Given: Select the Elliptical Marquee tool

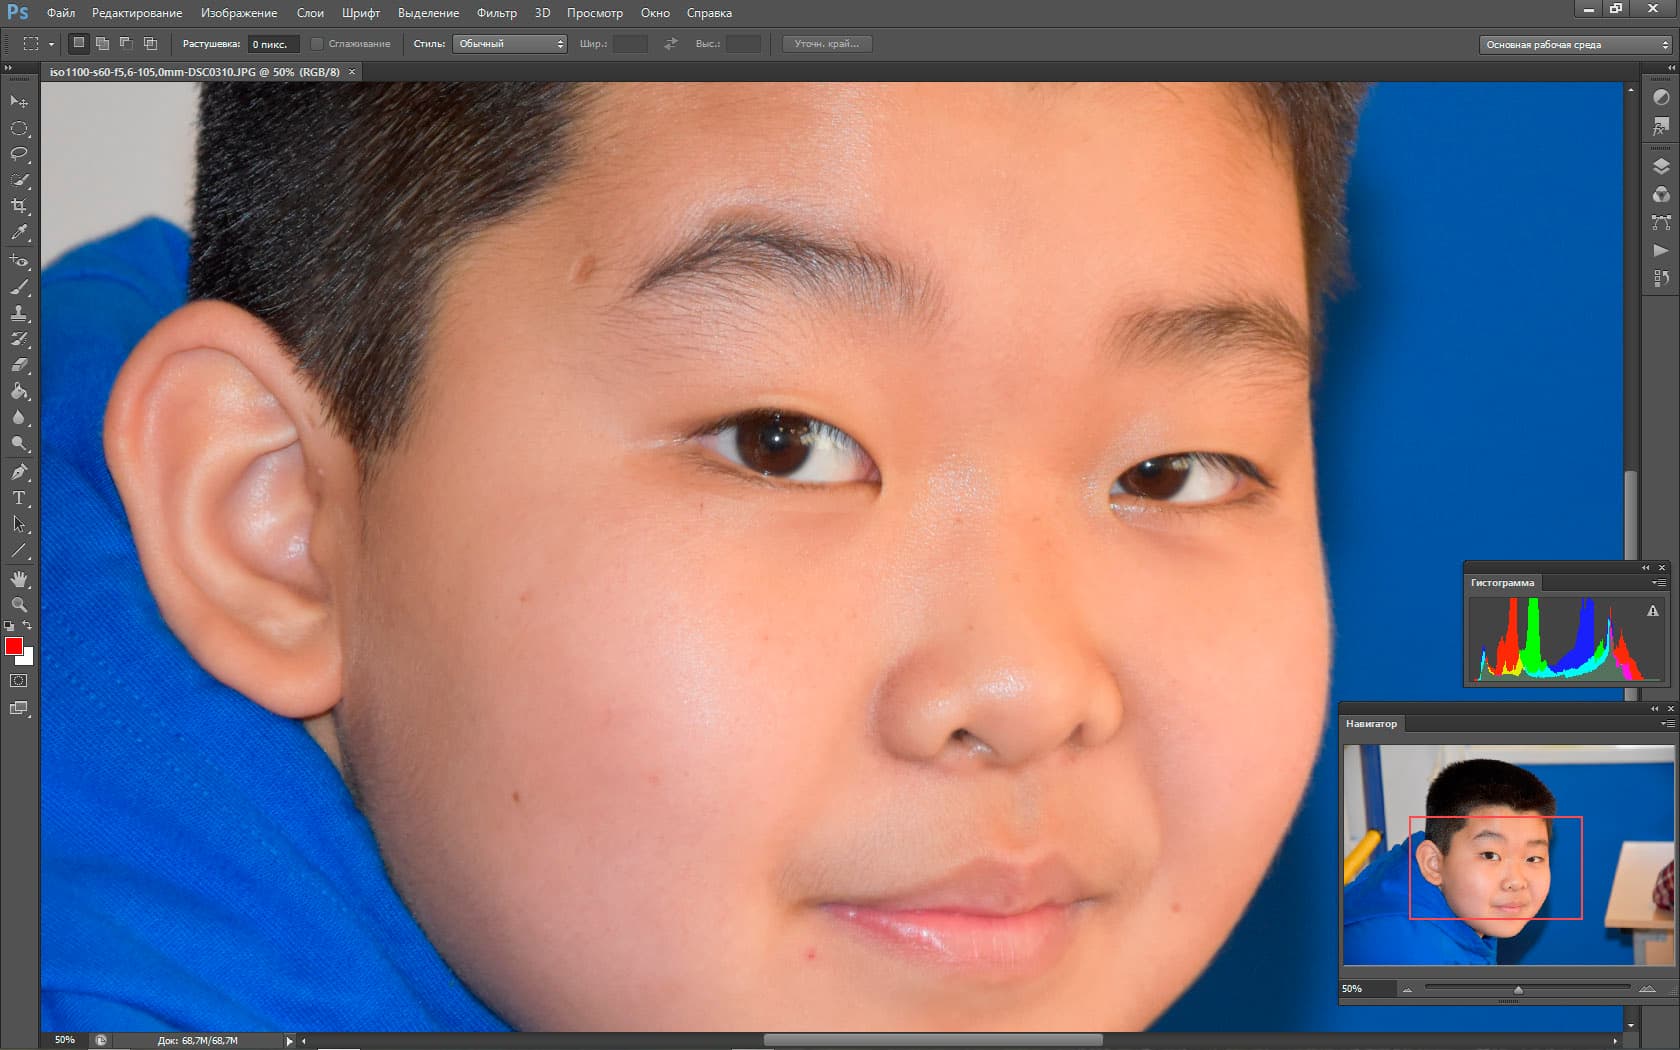Looking at the screenshot, I should click(x=19, y=128).
